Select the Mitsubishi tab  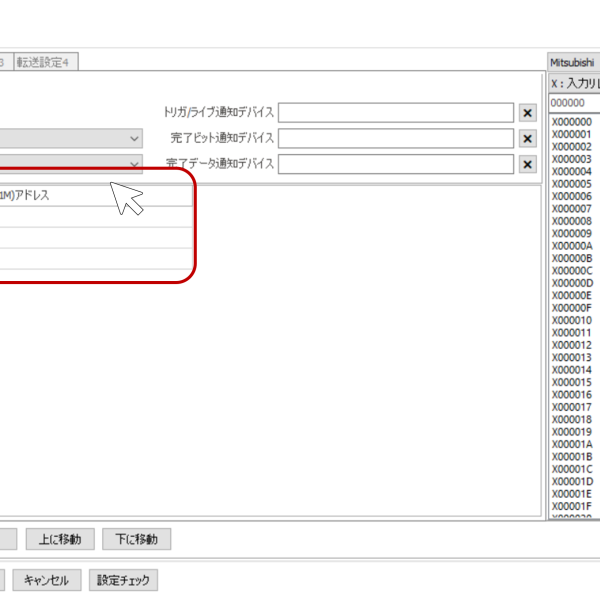(572, 62)
